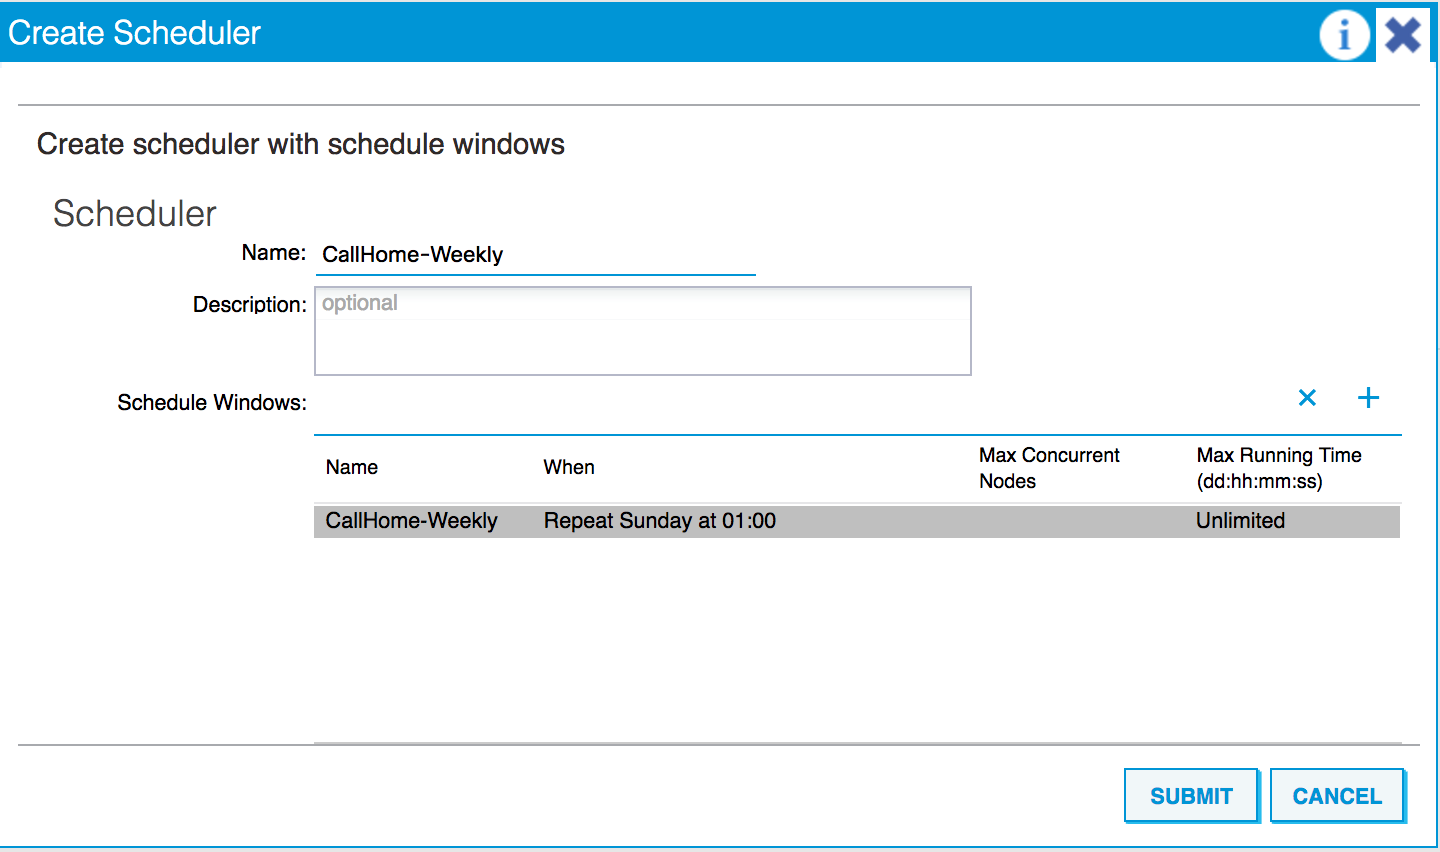Focus the Description text area
This screenshot has height=852, width=1440.
click(x=643, y=331)
